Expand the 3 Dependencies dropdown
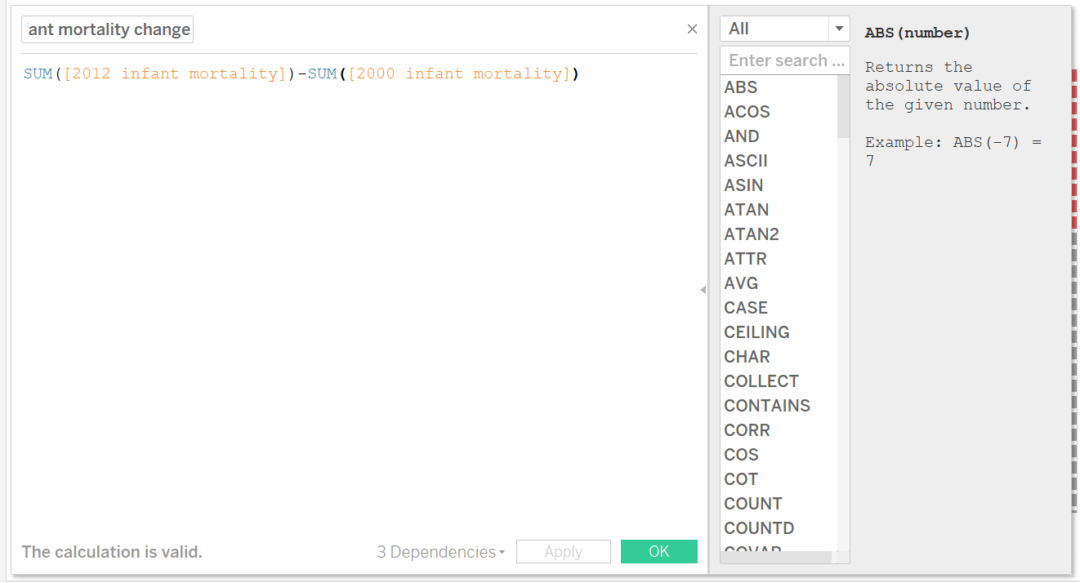This screenshot has height=583, width=1080. click(440, 552)
